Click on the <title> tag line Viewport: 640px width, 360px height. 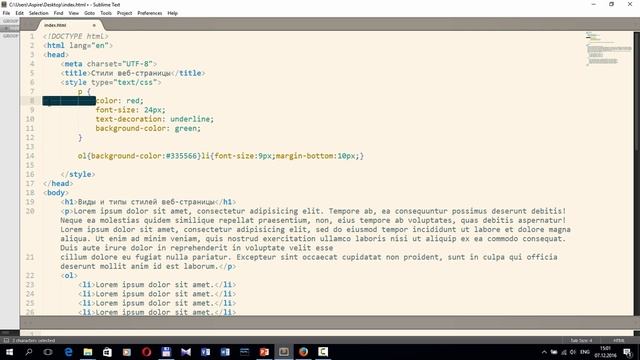(x=133, y=73)
